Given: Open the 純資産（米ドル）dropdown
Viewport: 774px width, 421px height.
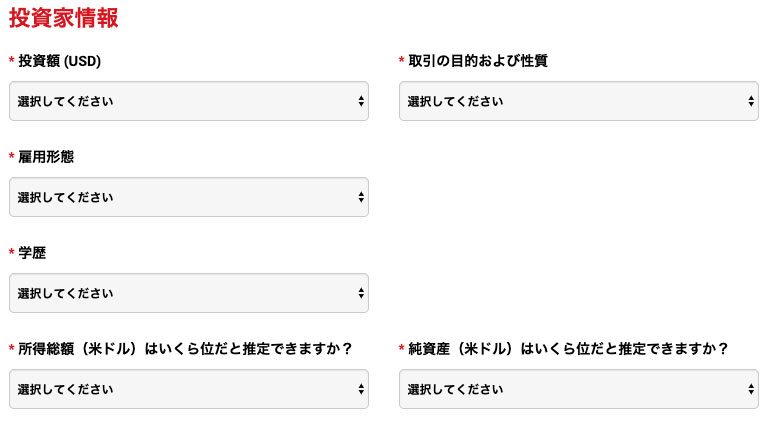Looking at the screenshot, I should (x=579, y=389).
